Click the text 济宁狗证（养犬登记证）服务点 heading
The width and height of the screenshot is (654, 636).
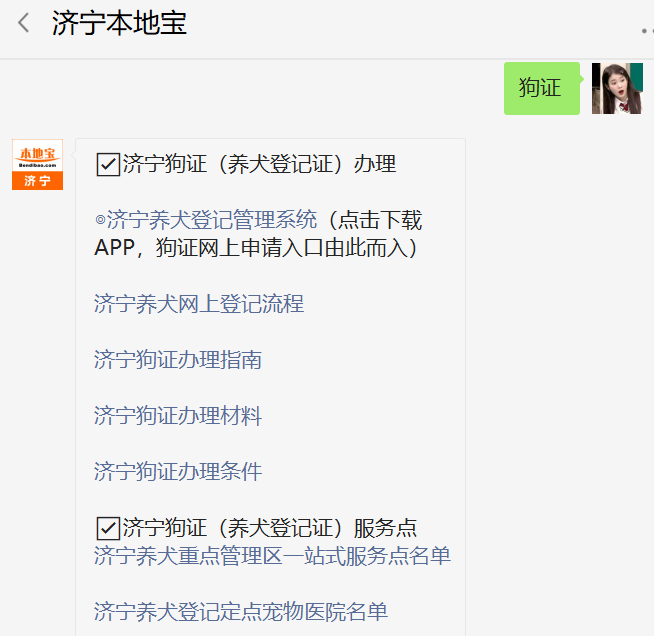click(270, 528)
